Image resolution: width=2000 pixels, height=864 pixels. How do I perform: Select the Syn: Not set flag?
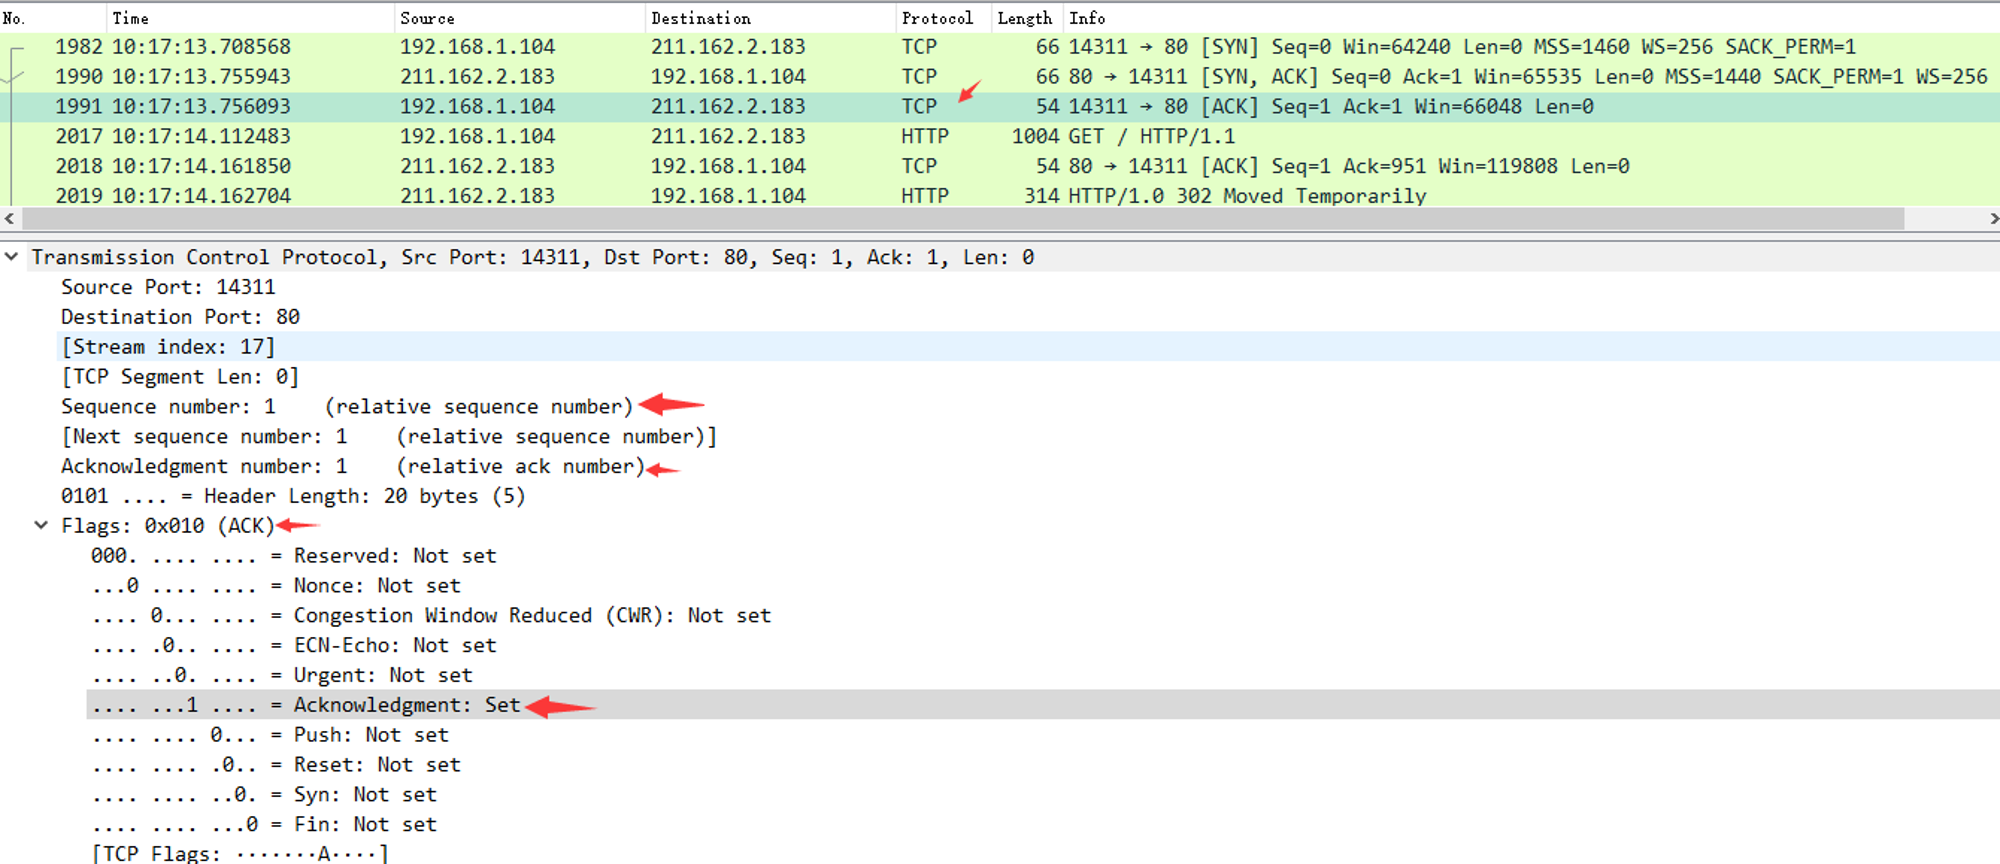point(264,795)
